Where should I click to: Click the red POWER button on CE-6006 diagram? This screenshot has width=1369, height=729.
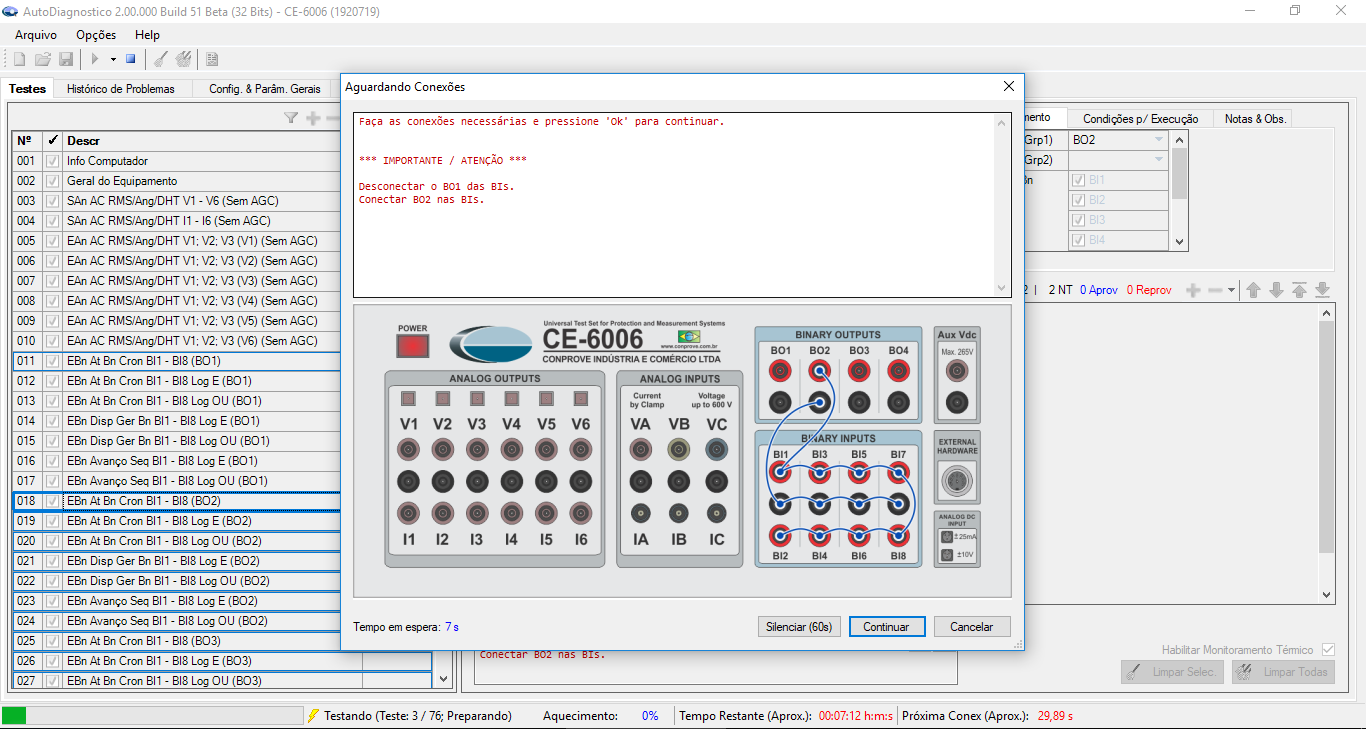pyautogui.click(x=412, y=346)
